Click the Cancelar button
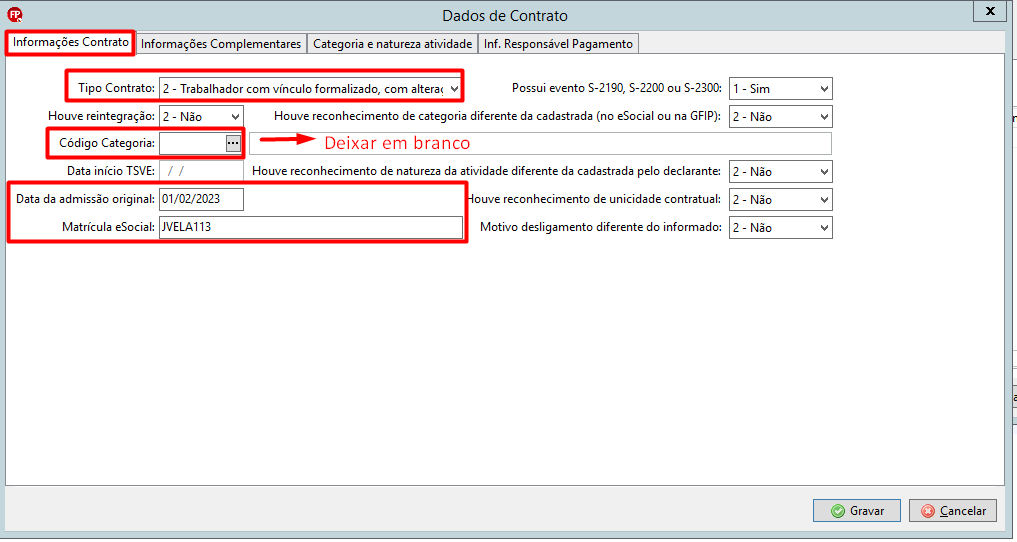Screen dimensions: 1017x542 pyautogui.click(x=953, y=511)
